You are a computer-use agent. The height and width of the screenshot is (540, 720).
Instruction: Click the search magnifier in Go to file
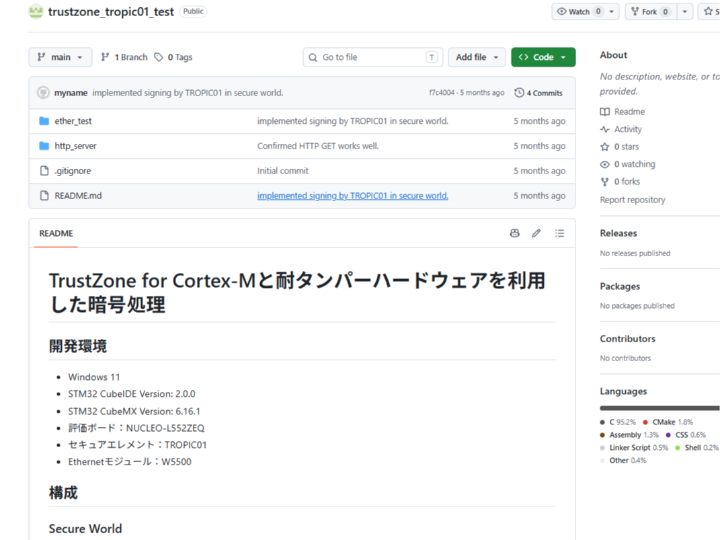pyautogui.click(x=313, y=57)
